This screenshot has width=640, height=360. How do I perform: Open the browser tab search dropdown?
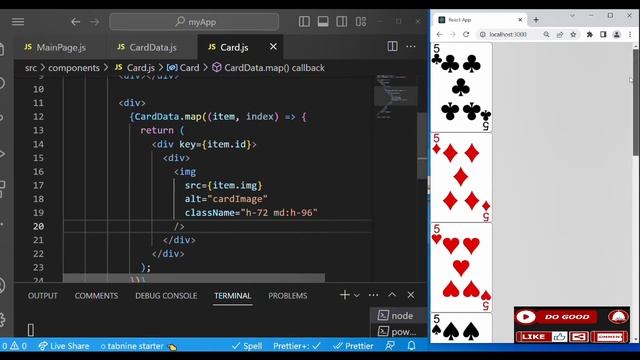572,16
